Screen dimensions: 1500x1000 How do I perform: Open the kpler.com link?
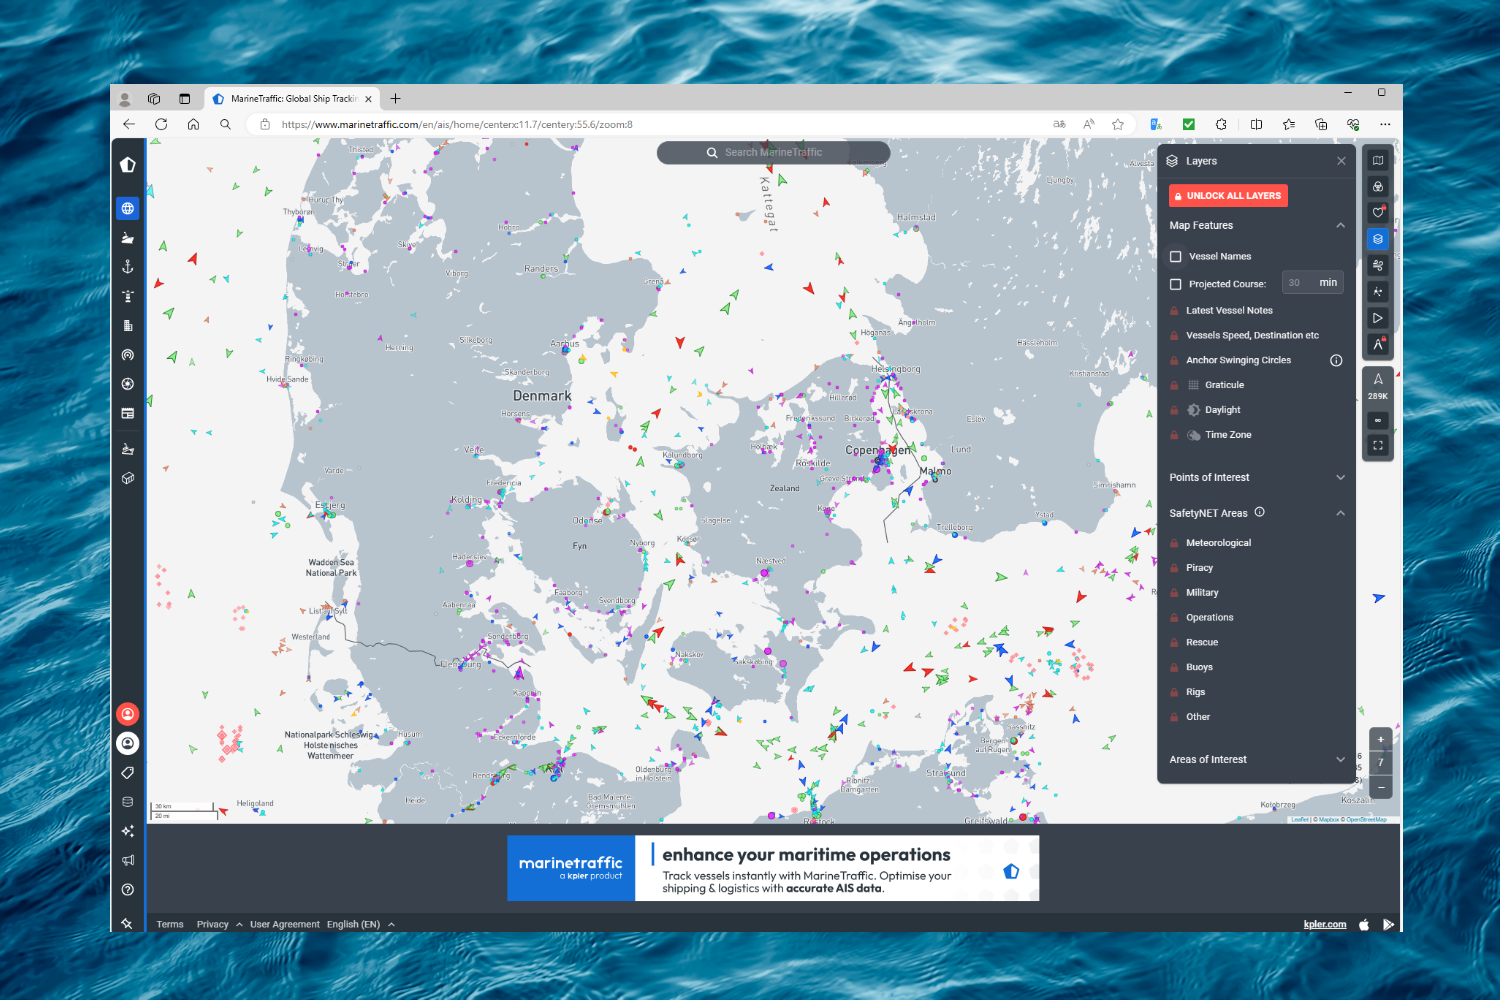pyautogui.click(x=1325, y=923)
